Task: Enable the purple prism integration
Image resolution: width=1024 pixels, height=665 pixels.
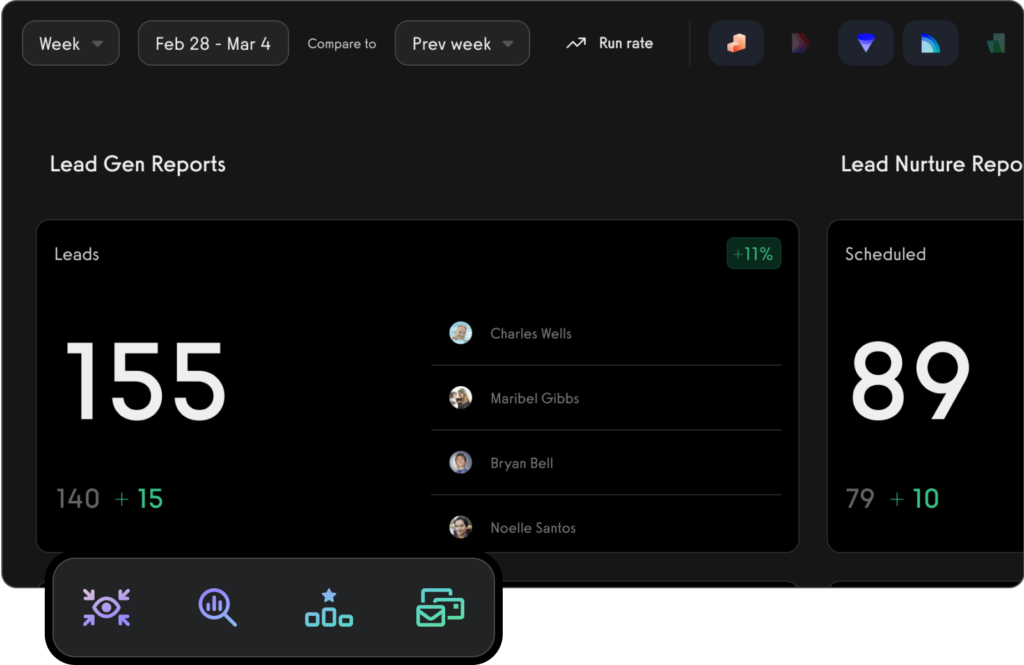Action: coord(800,42)
